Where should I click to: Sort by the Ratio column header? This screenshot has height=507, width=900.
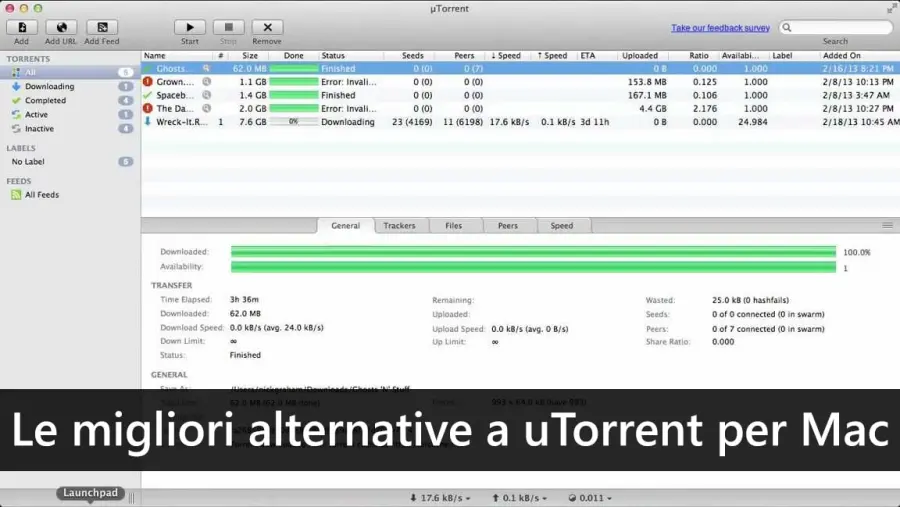pos(694,56)
